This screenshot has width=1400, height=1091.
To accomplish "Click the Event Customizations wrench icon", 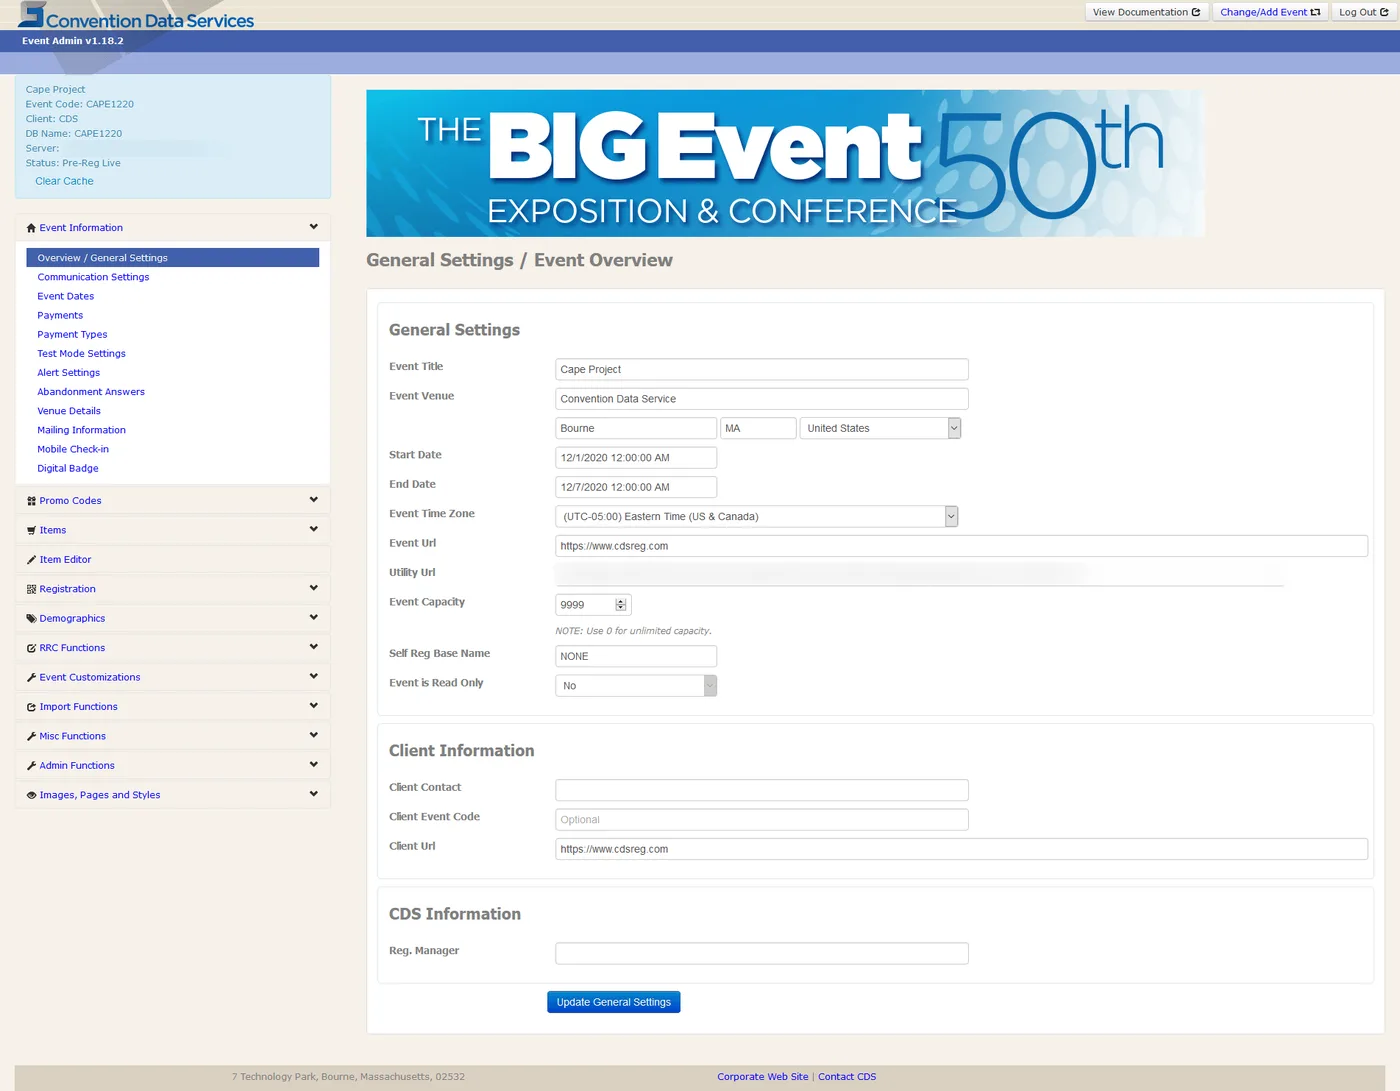I will tap(31, 678).
